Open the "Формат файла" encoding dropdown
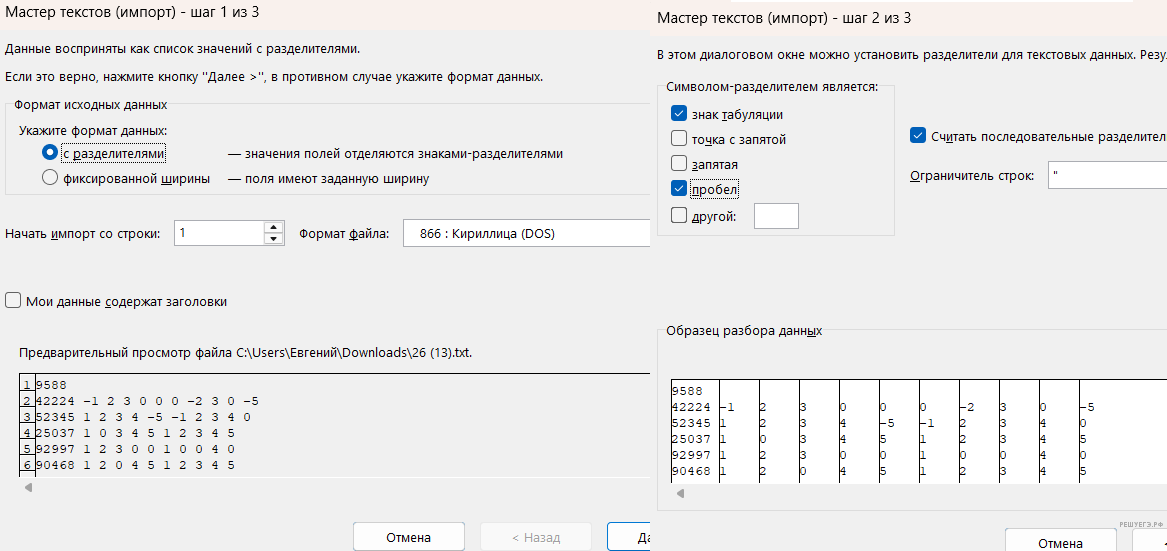The image size is (1167, 551). pyautogui.click(x=527, y=234)
